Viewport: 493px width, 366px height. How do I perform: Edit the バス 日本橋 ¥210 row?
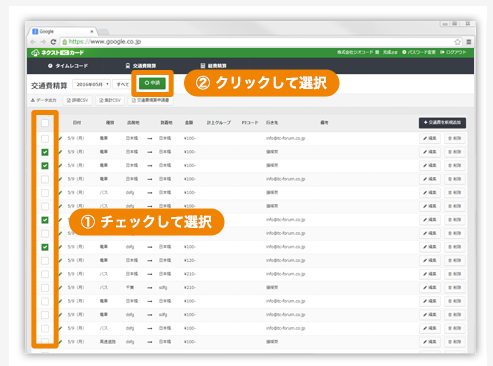[x=430, y=274]
